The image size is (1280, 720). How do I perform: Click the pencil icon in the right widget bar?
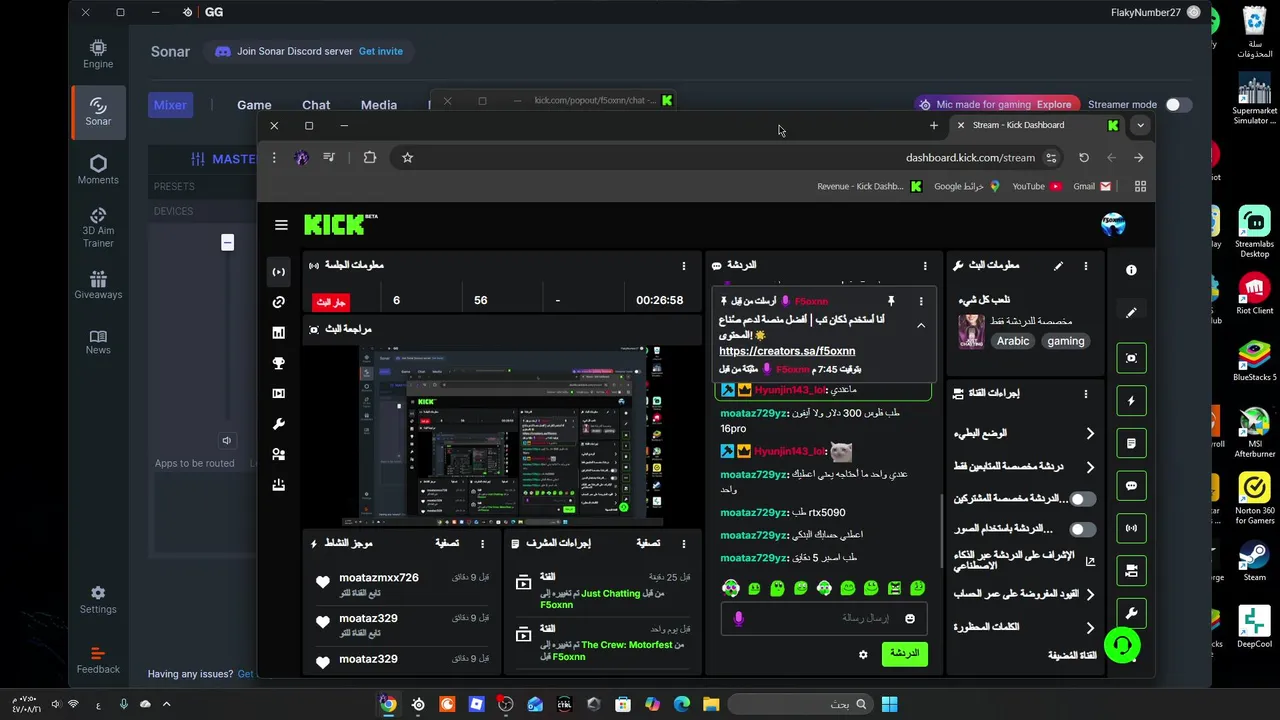pos(1131,313)
